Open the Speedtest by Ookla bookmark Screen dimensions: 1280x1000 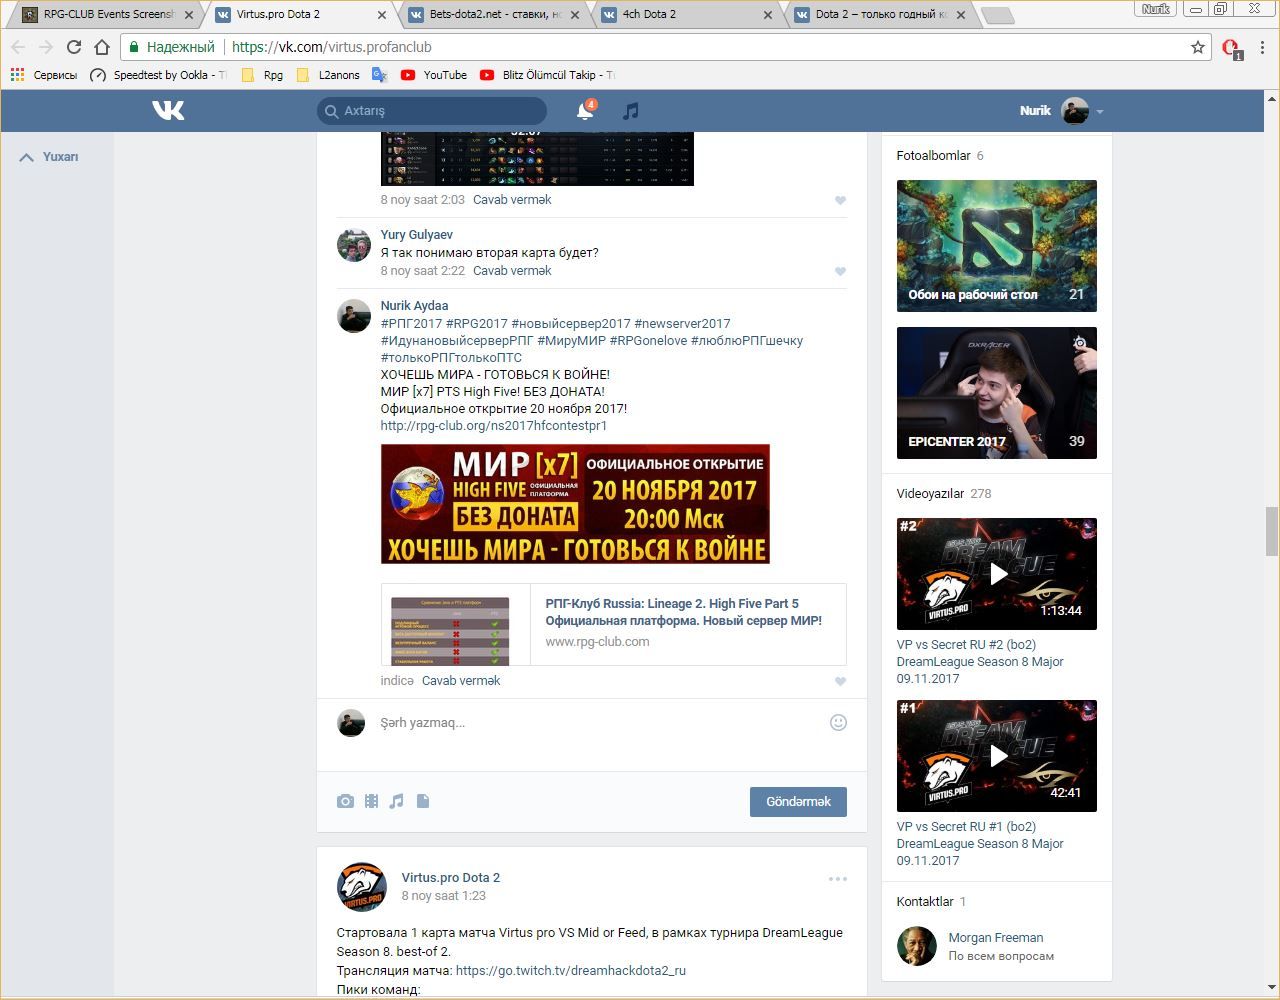point(158,75)
